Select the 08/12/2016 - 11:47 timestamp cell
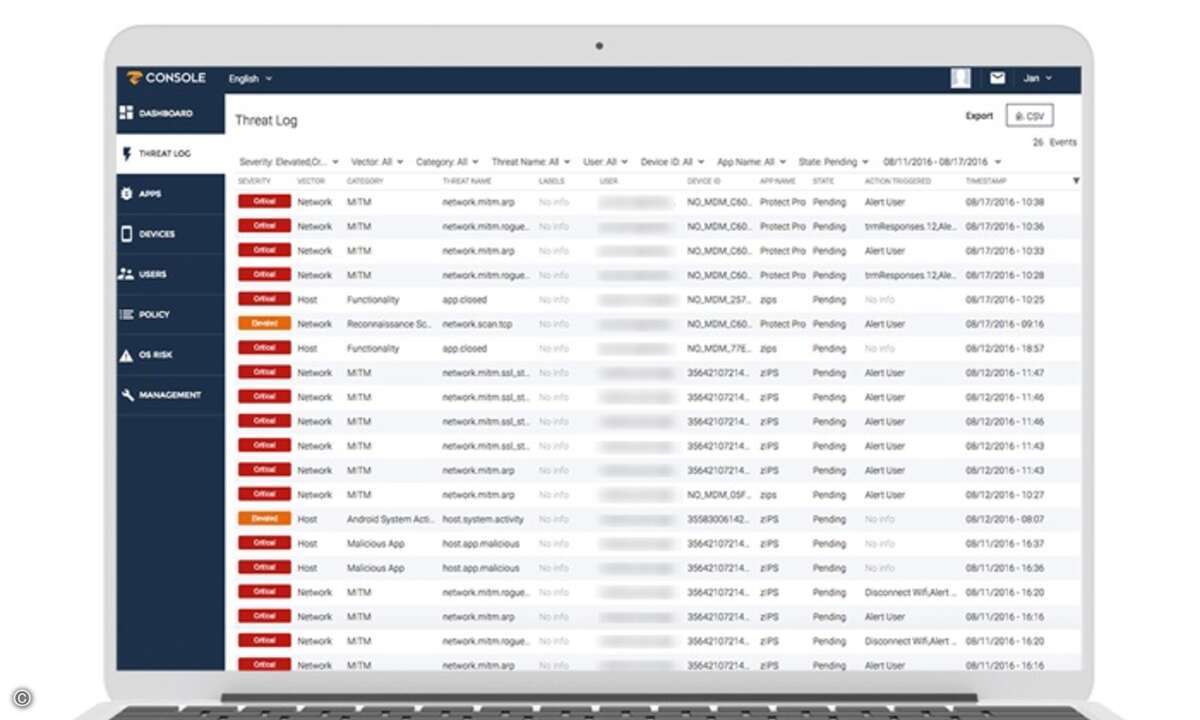 (x=1005, y=373)
